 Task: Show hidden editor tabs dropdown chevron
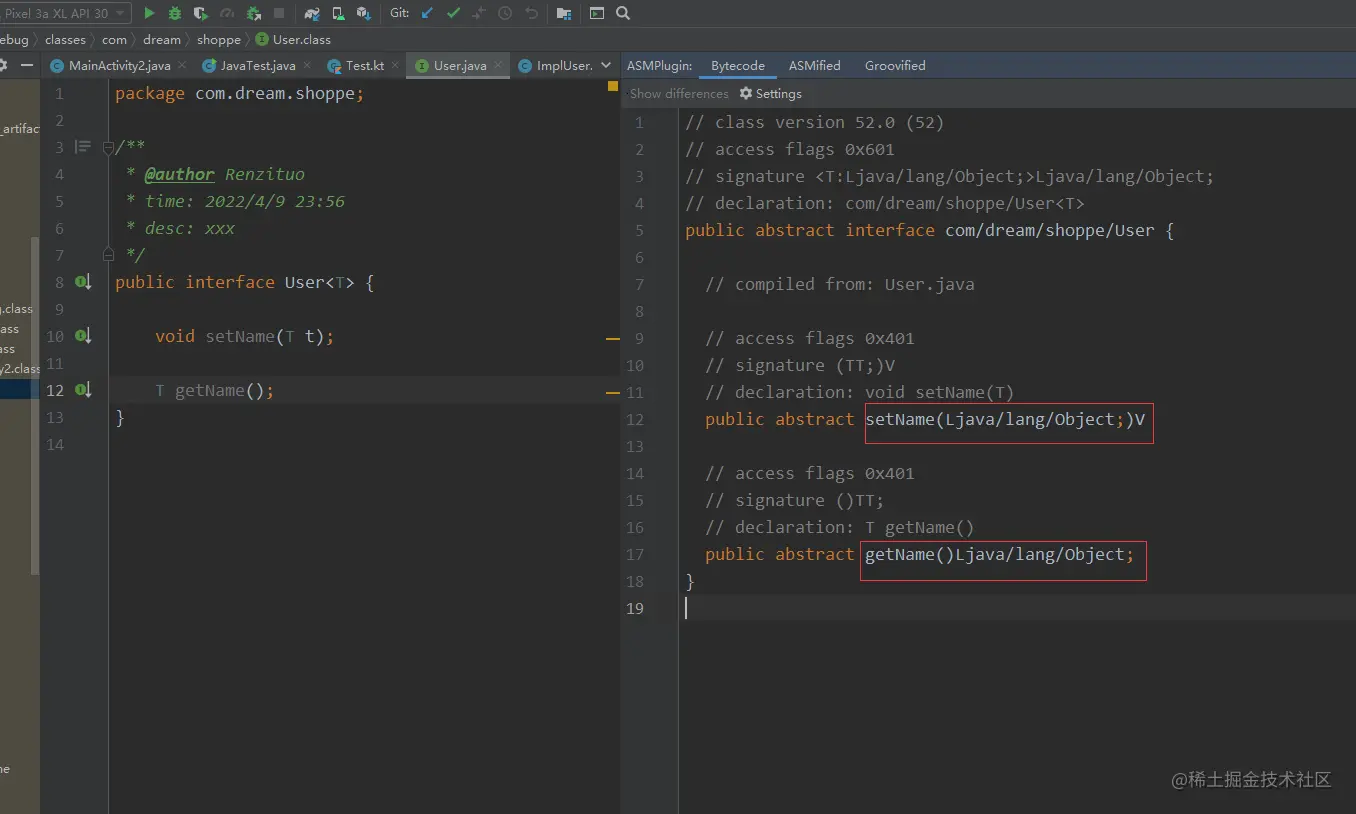click(x=606, y=65)
